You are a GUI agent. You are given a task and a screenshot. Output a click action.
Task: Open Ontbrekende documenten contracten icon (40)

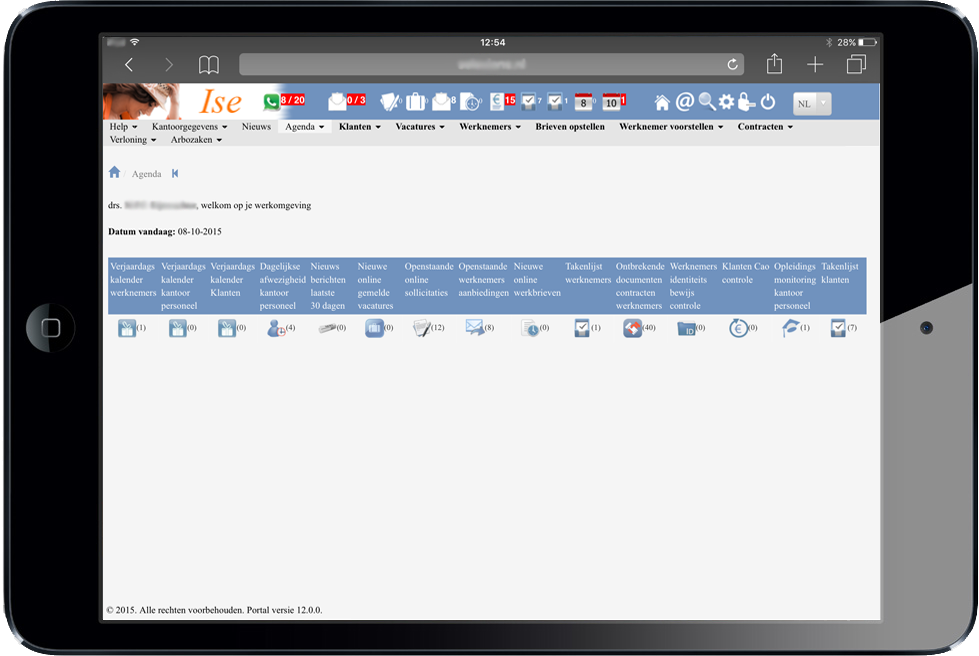(x=632, y=328)
